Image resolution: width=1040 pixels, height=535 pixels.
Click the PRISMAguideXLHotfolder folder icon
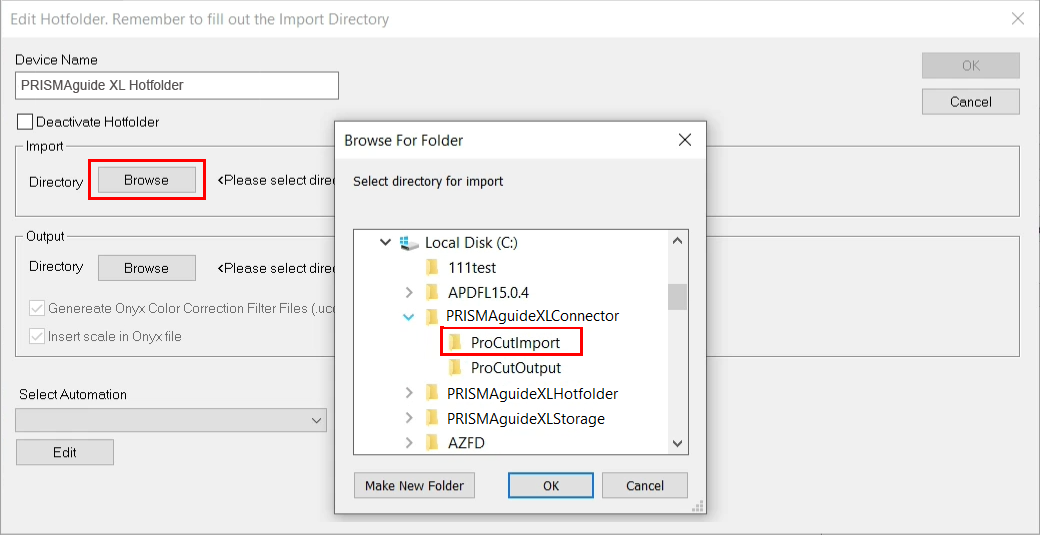(x=432, y=393)
